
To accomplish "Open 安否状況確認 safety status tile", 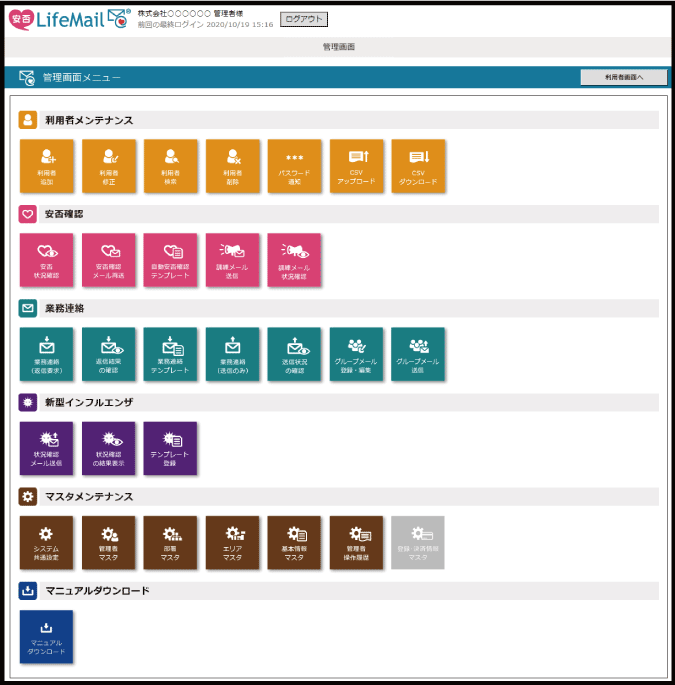I will tap(46, 259).
